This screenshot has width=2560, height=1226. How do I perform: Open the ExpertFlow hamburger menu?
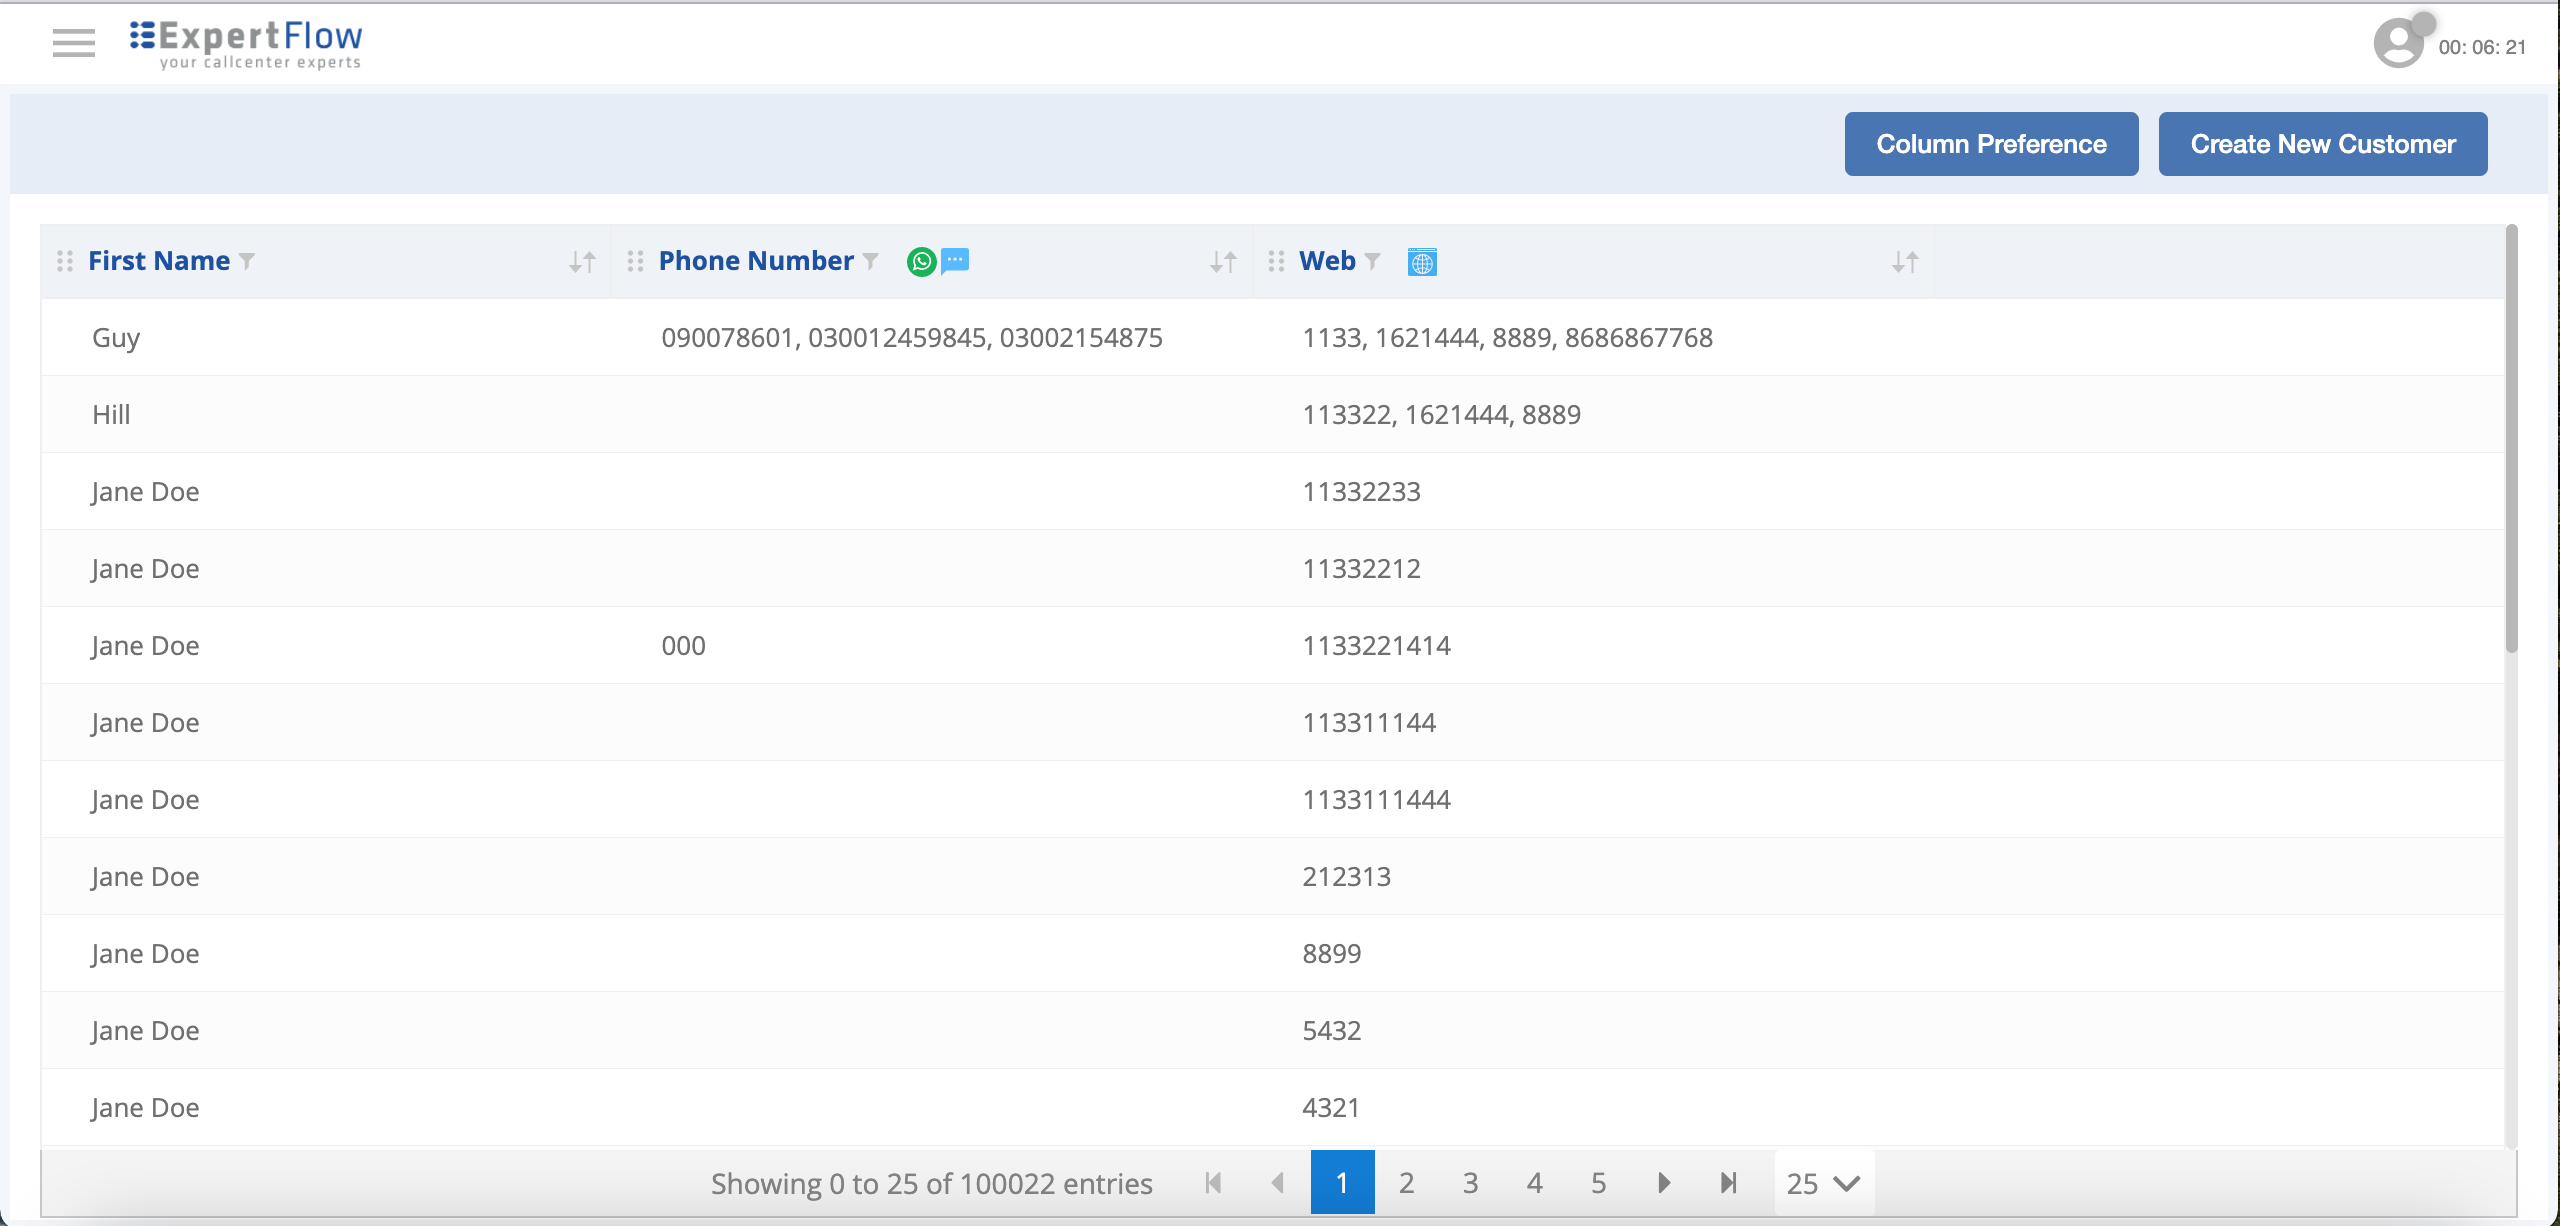click(73, 43)
